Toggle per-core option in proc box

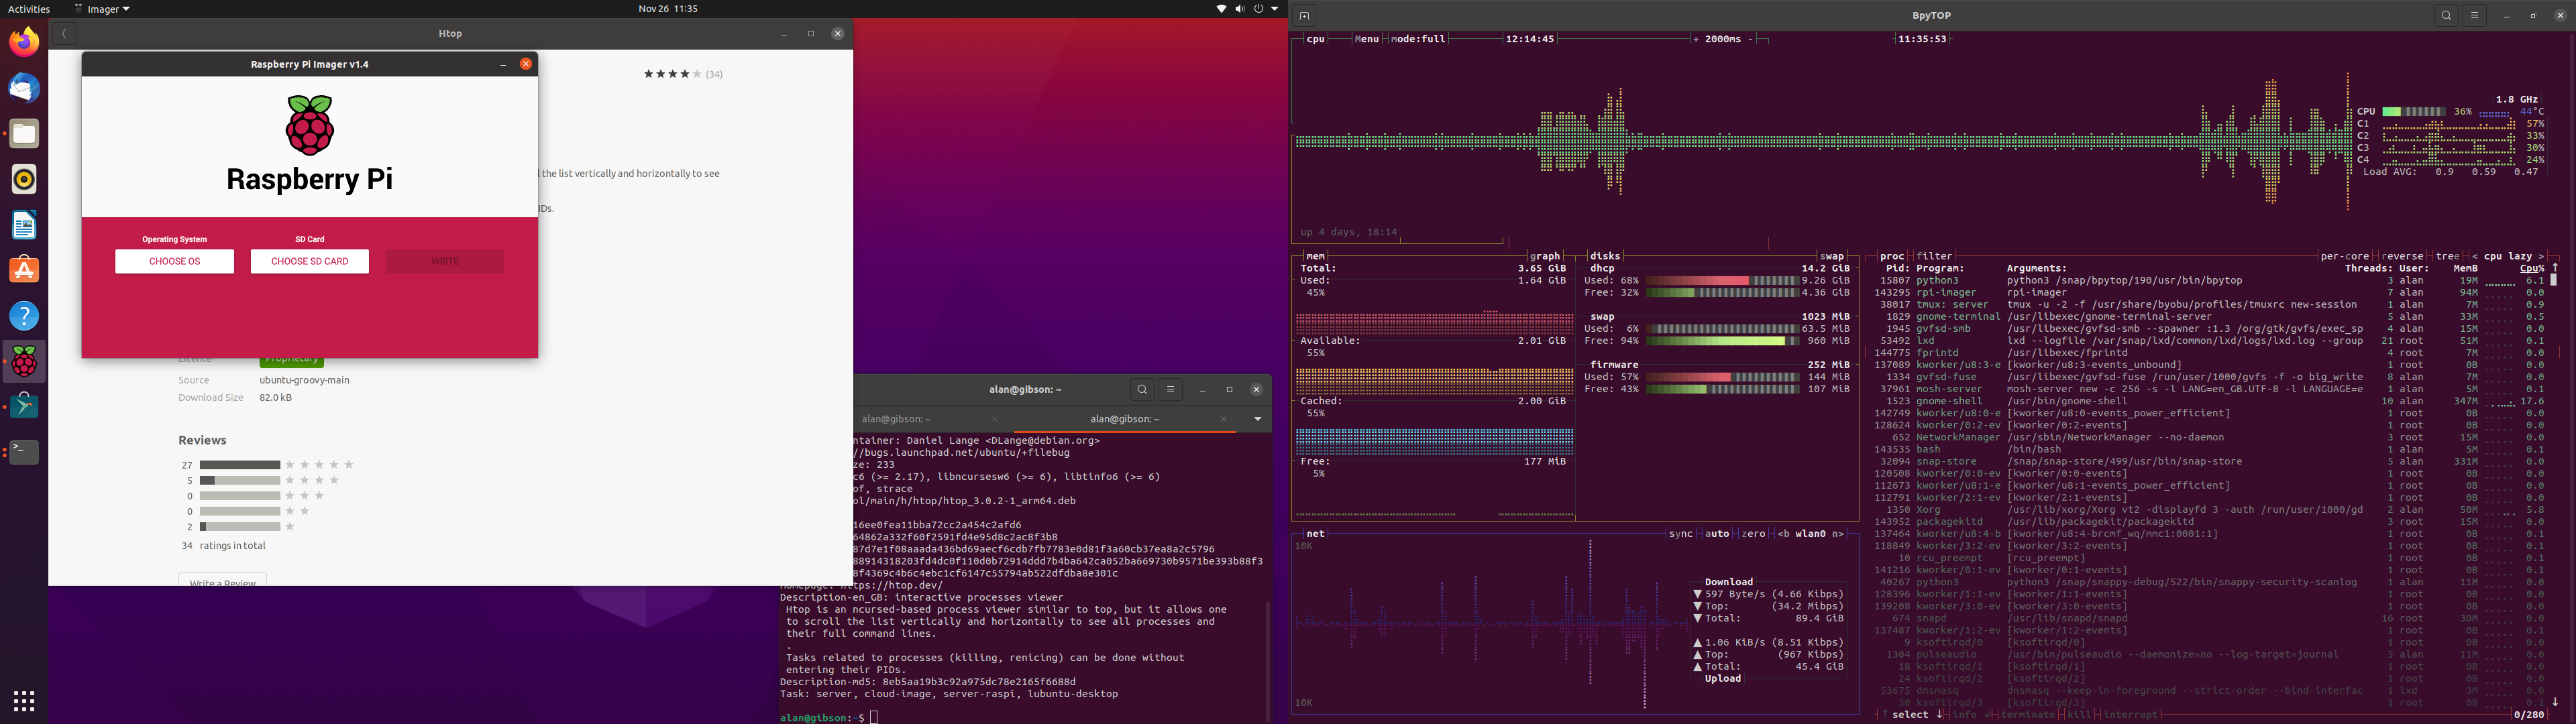(2344, 257)
